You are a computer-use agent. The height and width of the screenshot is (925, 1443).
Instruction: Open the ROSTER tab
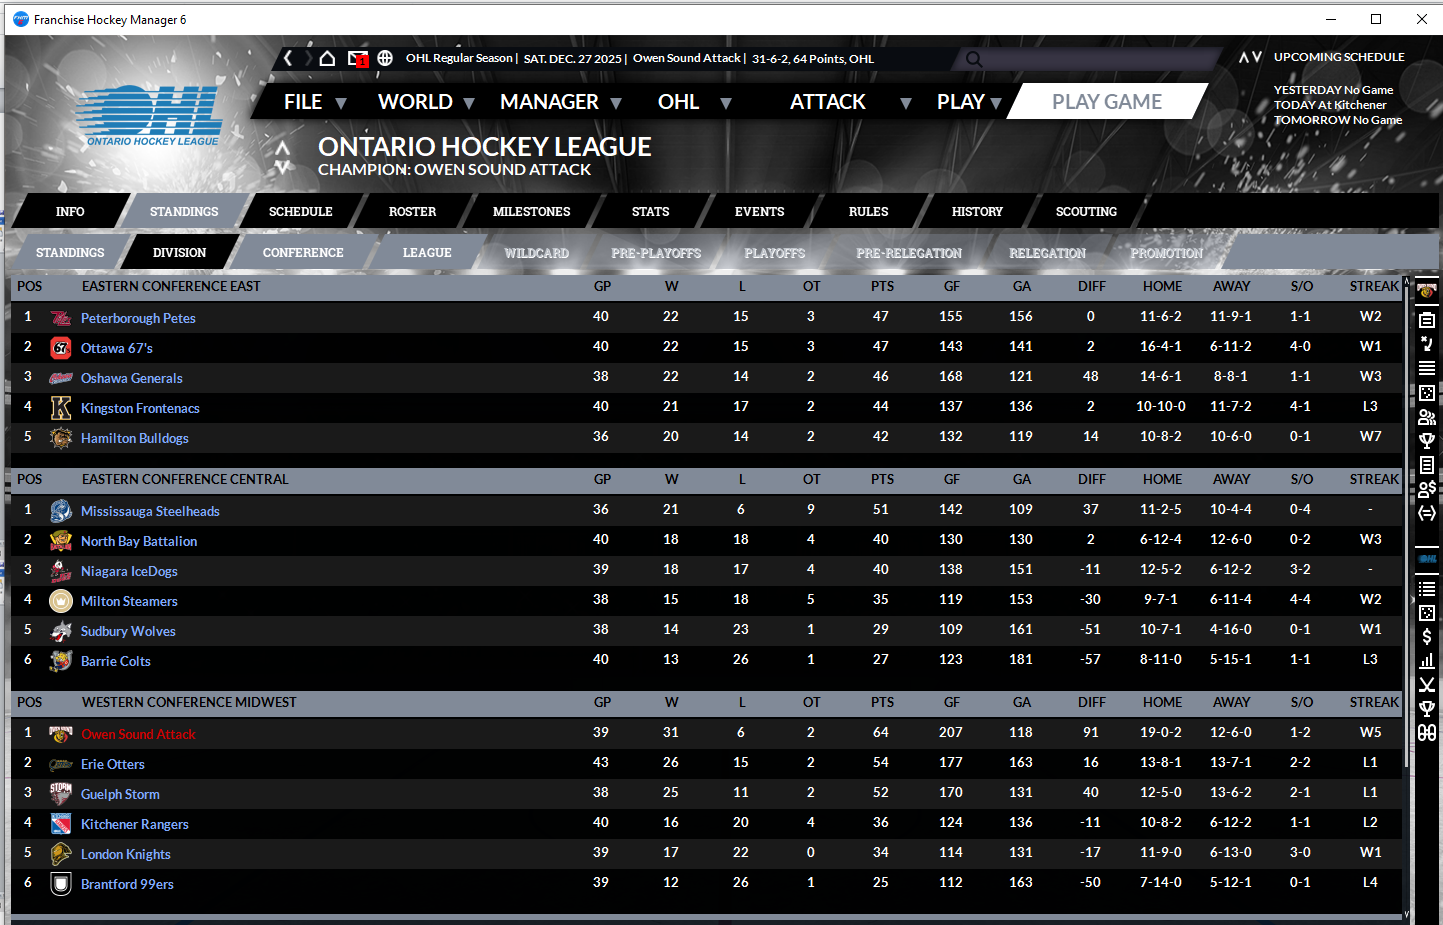[412, 212]
